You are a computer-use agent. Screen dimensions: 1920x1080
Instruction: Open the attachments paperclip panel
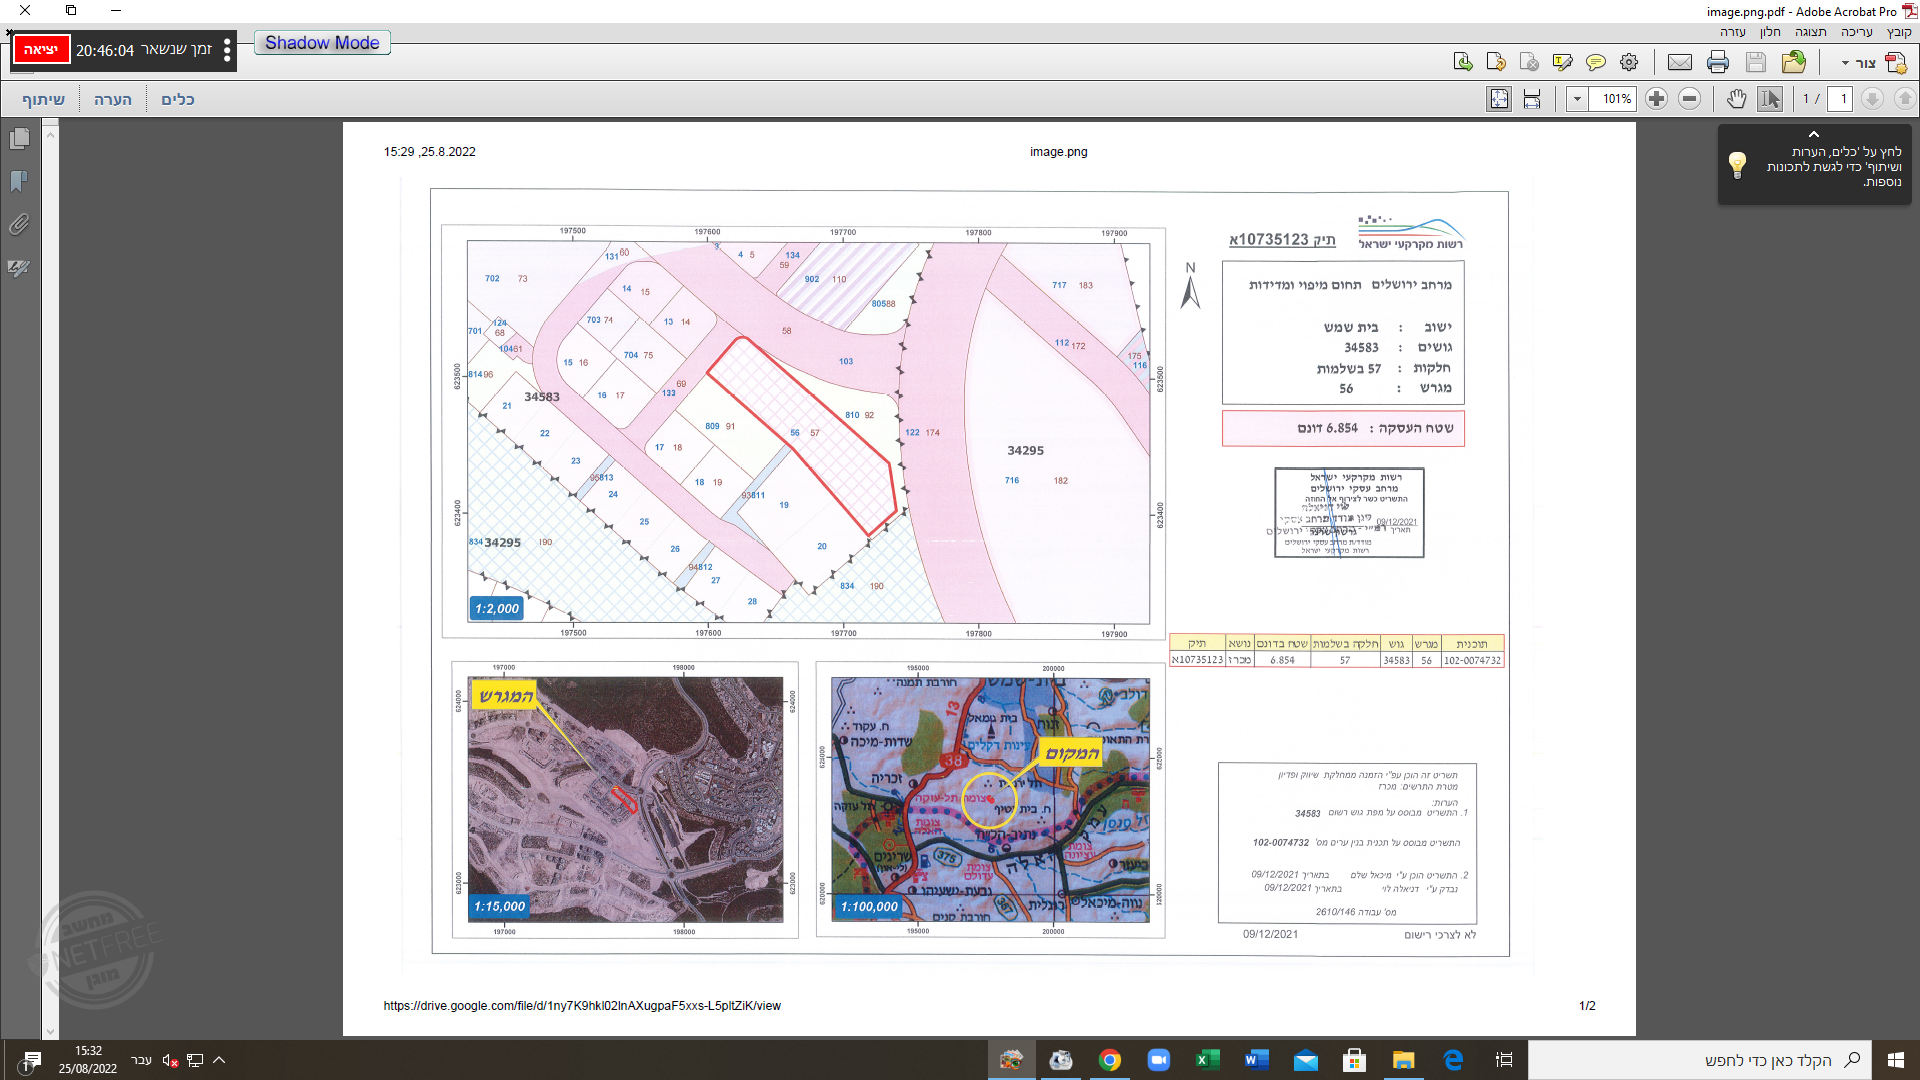tap(19, 225)
